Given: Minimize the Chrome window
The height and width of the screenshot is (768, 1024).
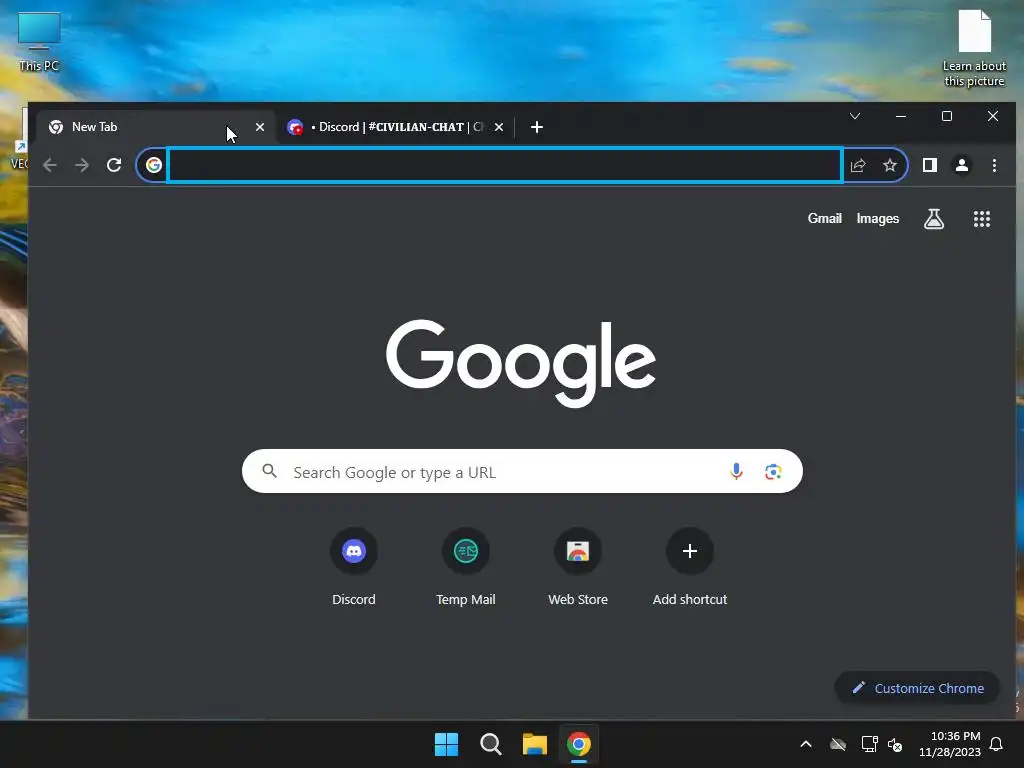Looking at the screenshot, I should click(x=901, y=116).
